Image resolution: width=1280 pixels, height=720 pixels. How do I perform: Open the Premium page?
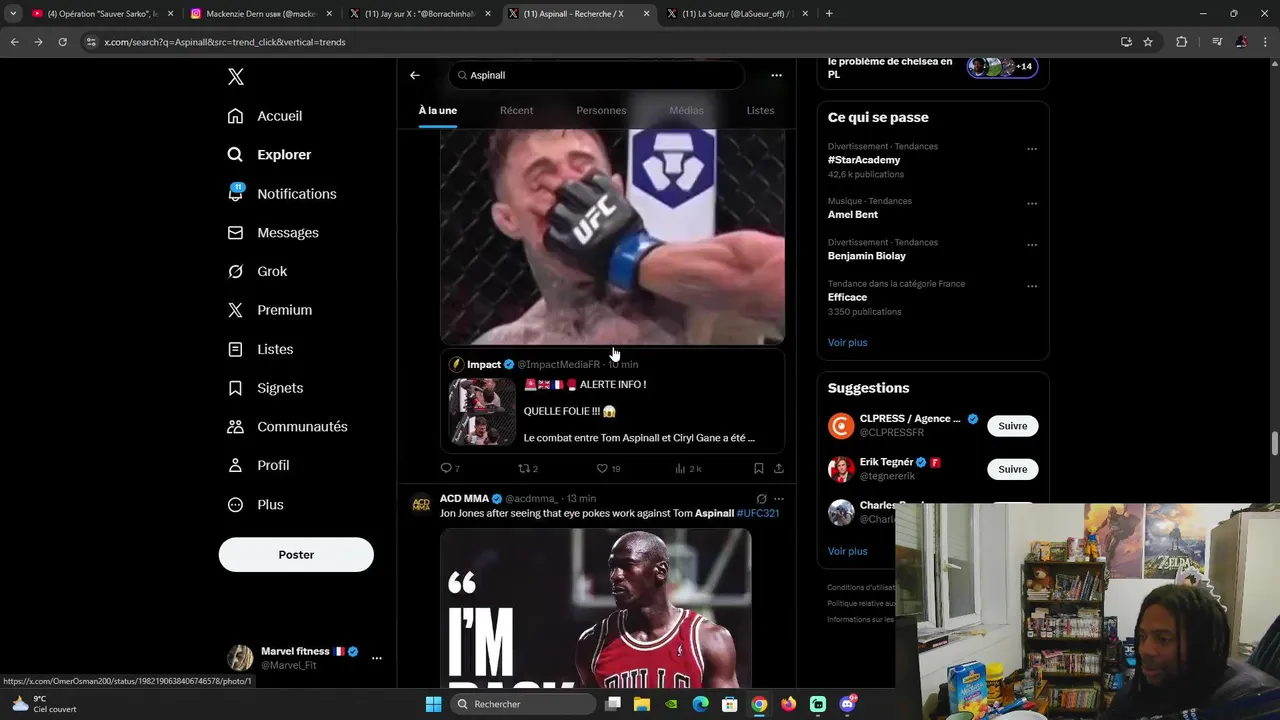tap(270, 310)
